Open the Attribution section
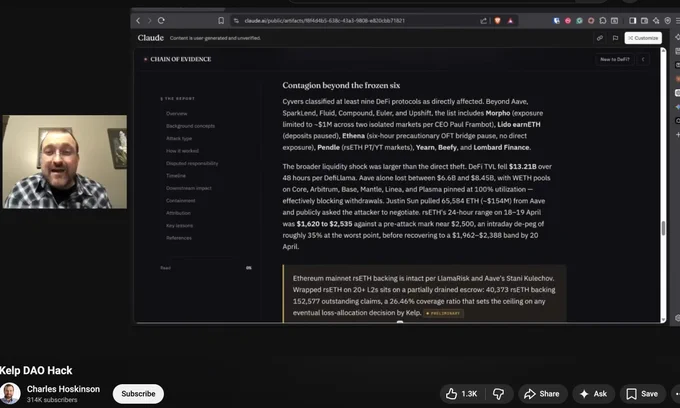The image size is (680, 408). (178, 213)
